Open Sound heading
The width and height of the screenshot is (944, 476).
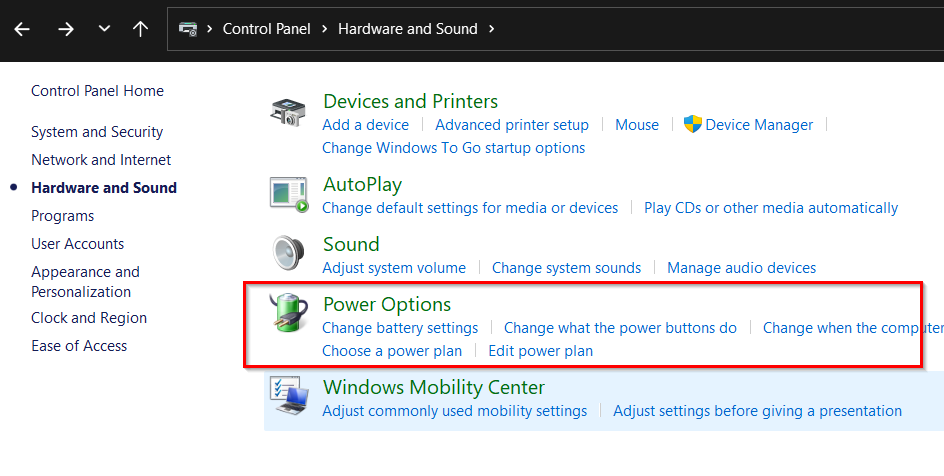coord(351,244)
